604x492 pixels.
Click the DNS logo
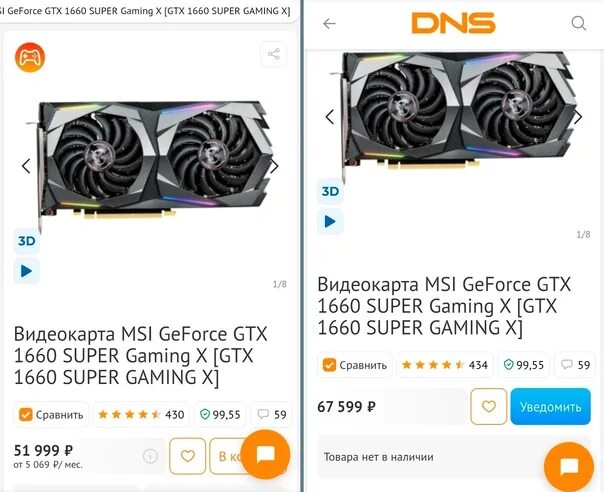click(453, 23)
